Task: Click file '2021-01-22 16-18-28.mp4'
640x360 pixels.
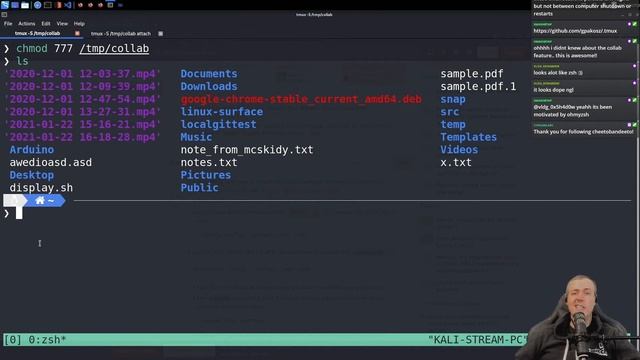Action: tap(82, 137)
